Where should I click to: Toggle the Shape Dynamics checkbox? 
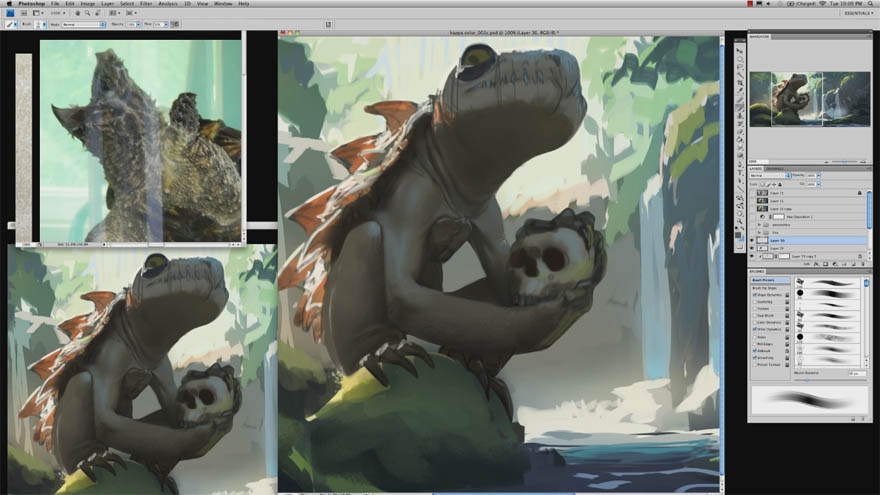pos(754,295)
